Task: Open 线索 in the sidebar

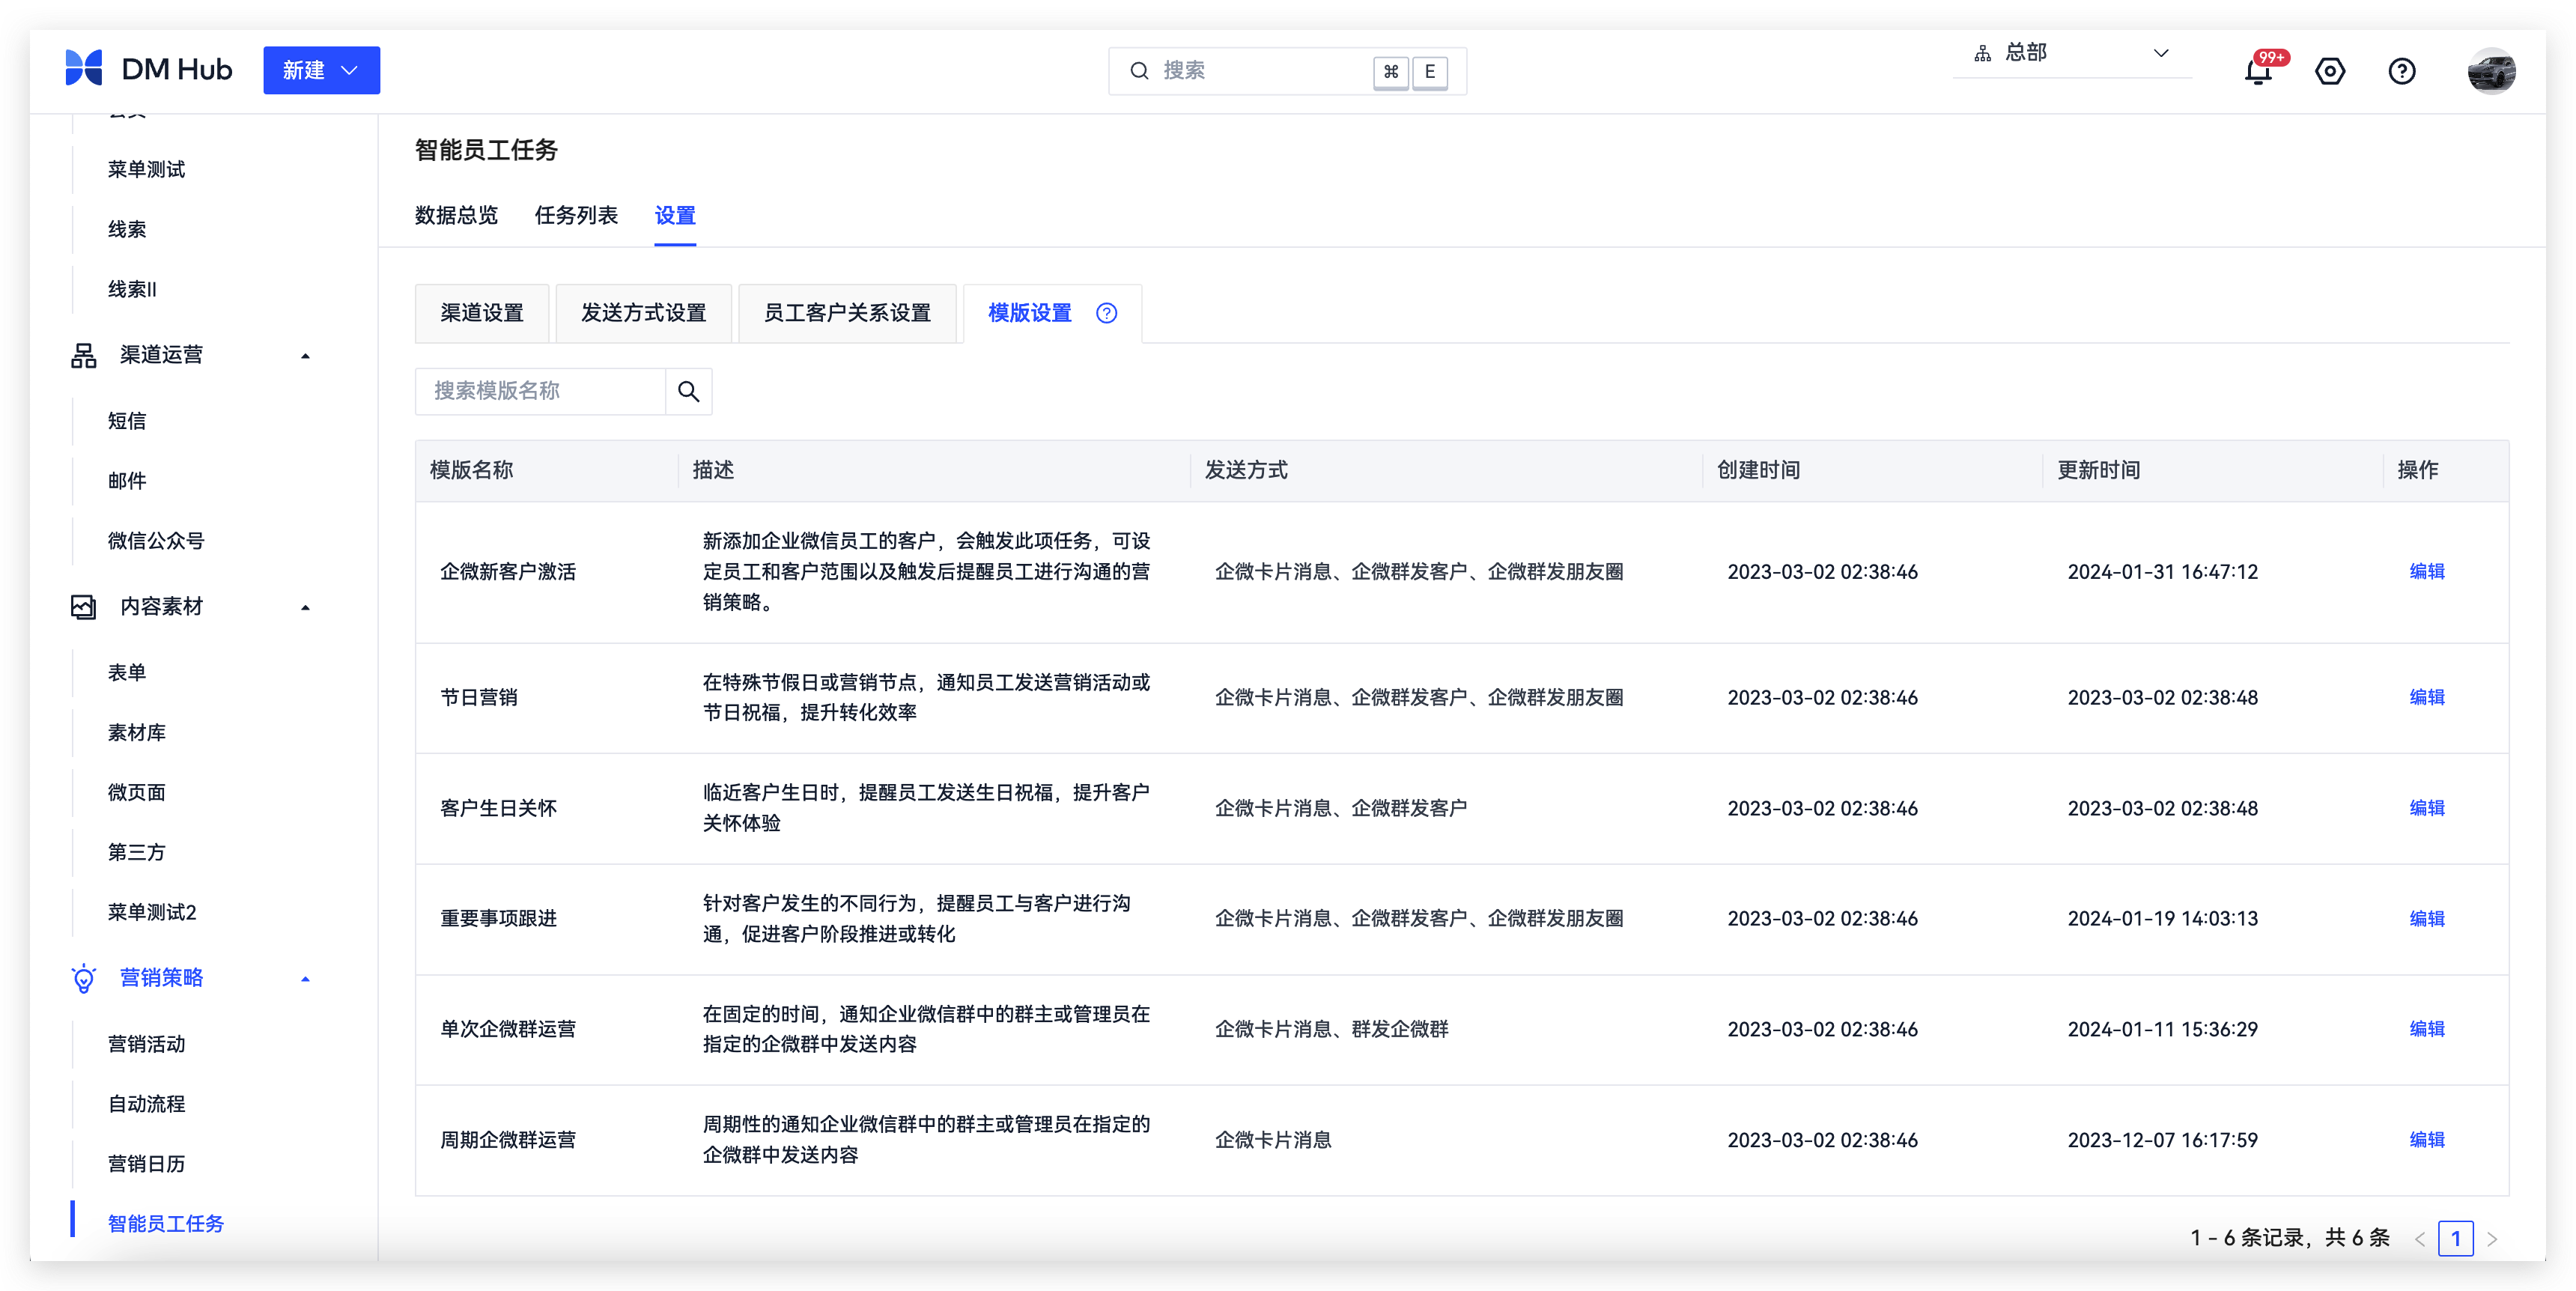Action: pyautogui.click(x=127, y=229)
